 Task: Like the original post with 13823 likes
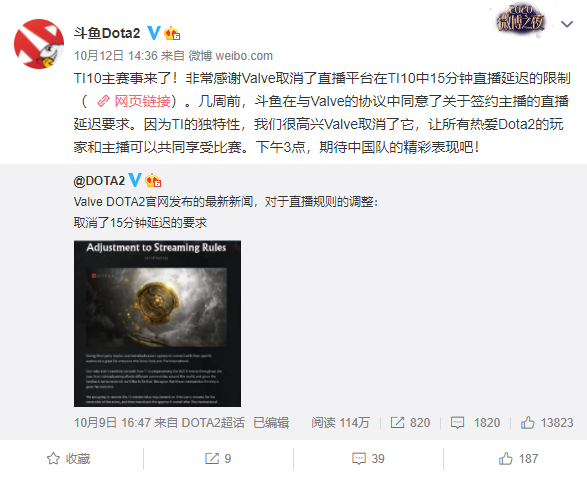coord(547,423)
